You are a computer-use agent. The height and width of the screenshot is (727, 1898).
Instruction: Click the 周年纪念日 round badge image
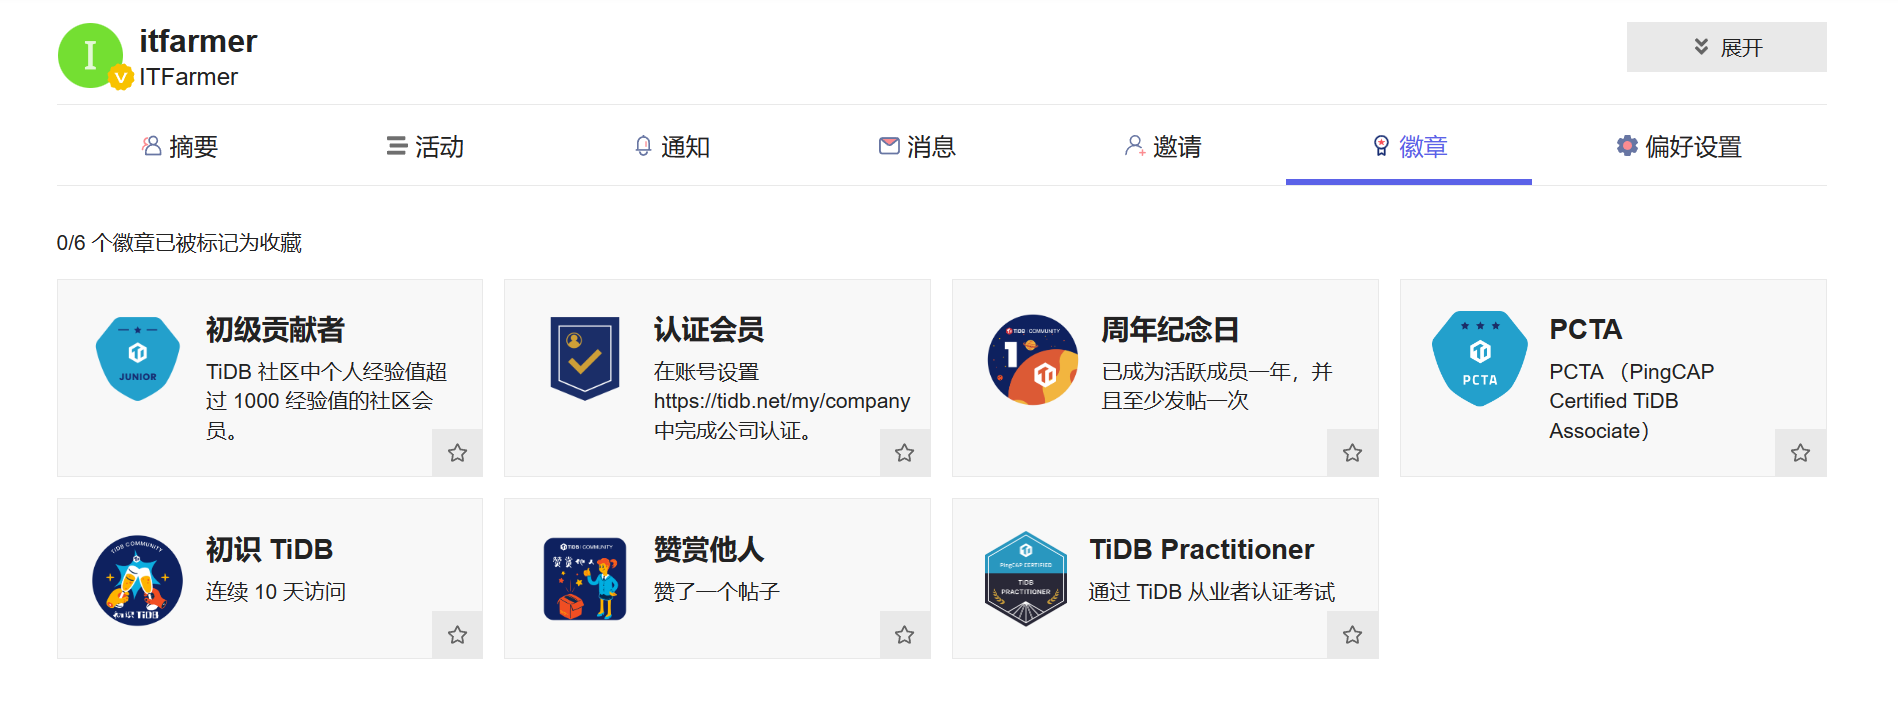click(1033, 360)
